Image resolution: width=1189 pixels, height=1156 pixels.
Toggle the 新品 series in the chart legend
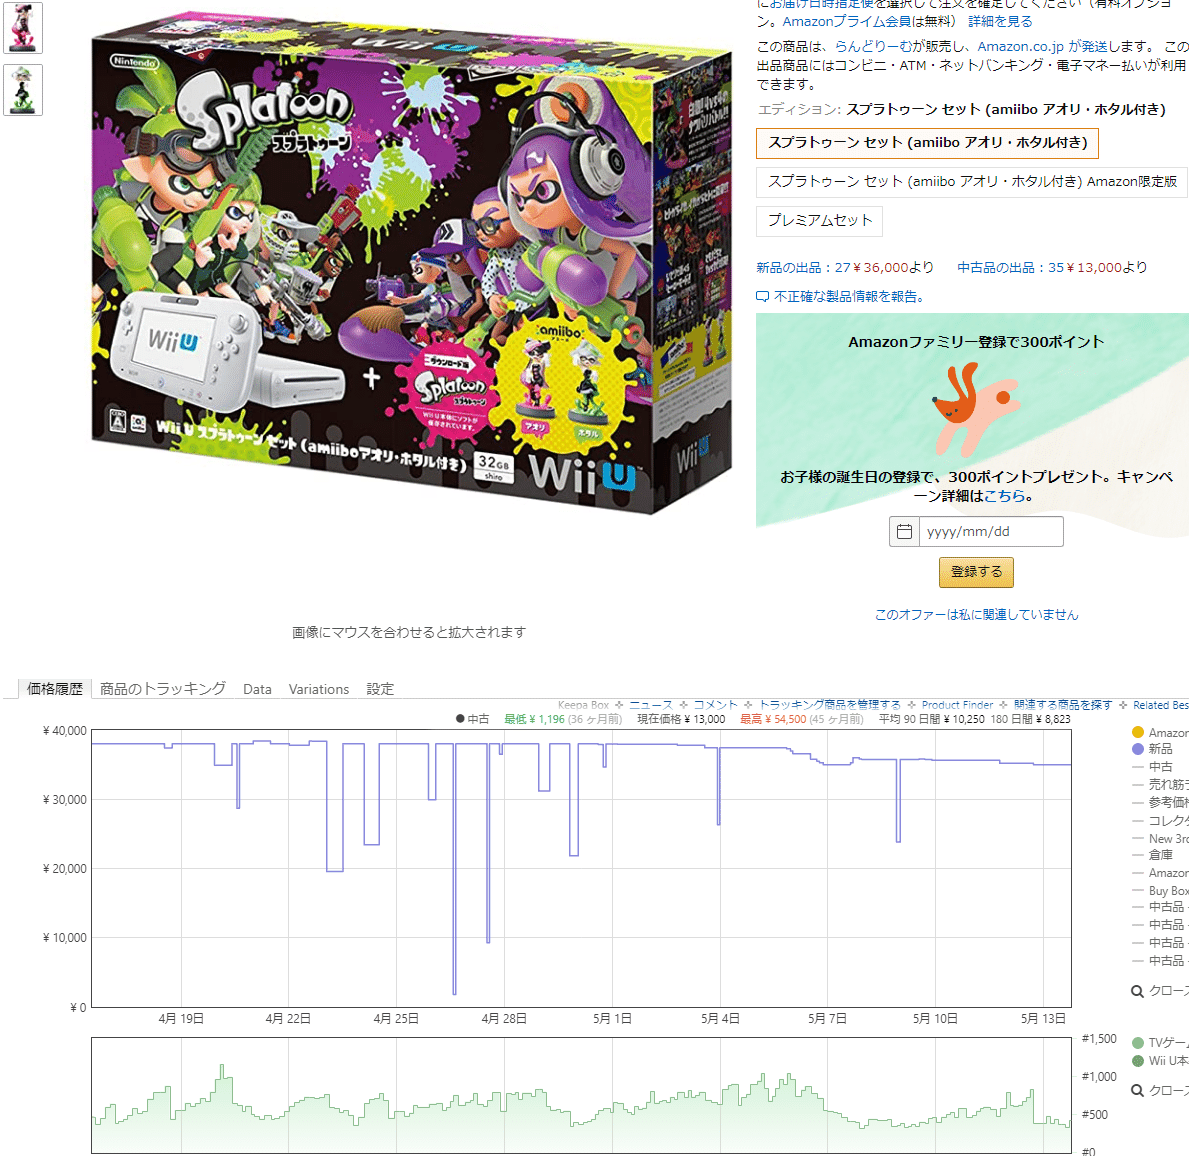(x=1152, y=749)
